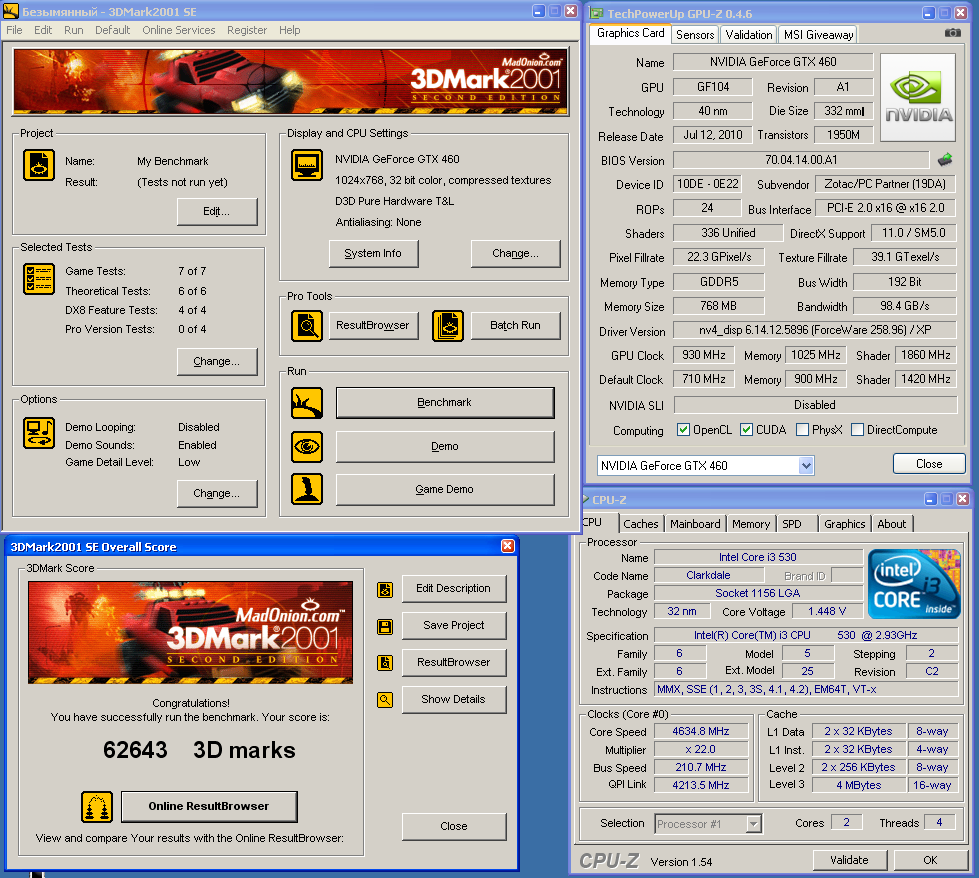Click the Batch Run button

tap(515, 325)
